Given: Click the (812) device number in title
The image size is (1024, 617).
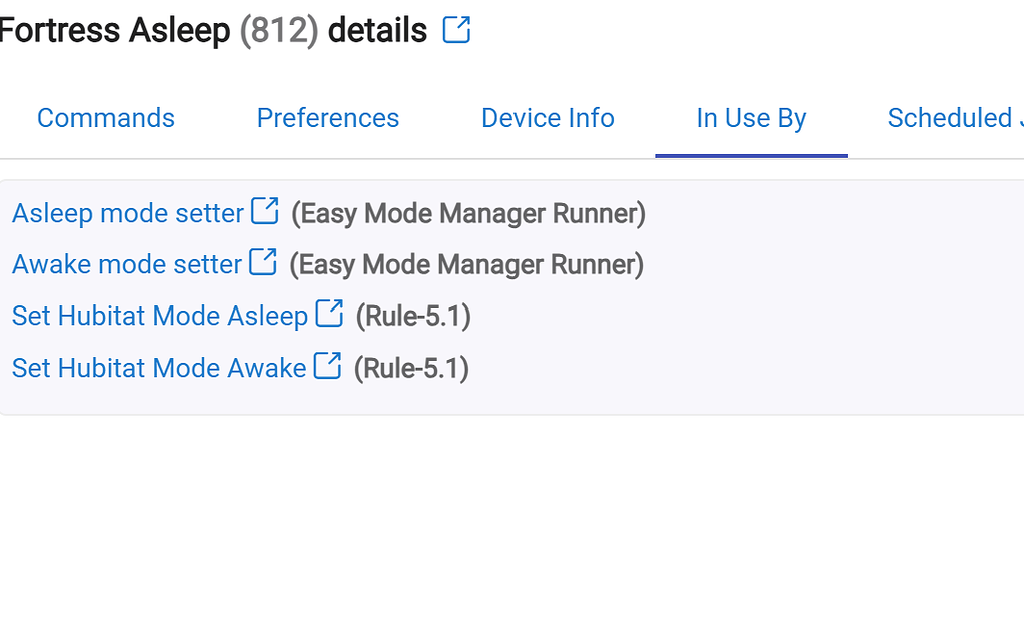Looking at the screenshot, I should pos(274,30).
